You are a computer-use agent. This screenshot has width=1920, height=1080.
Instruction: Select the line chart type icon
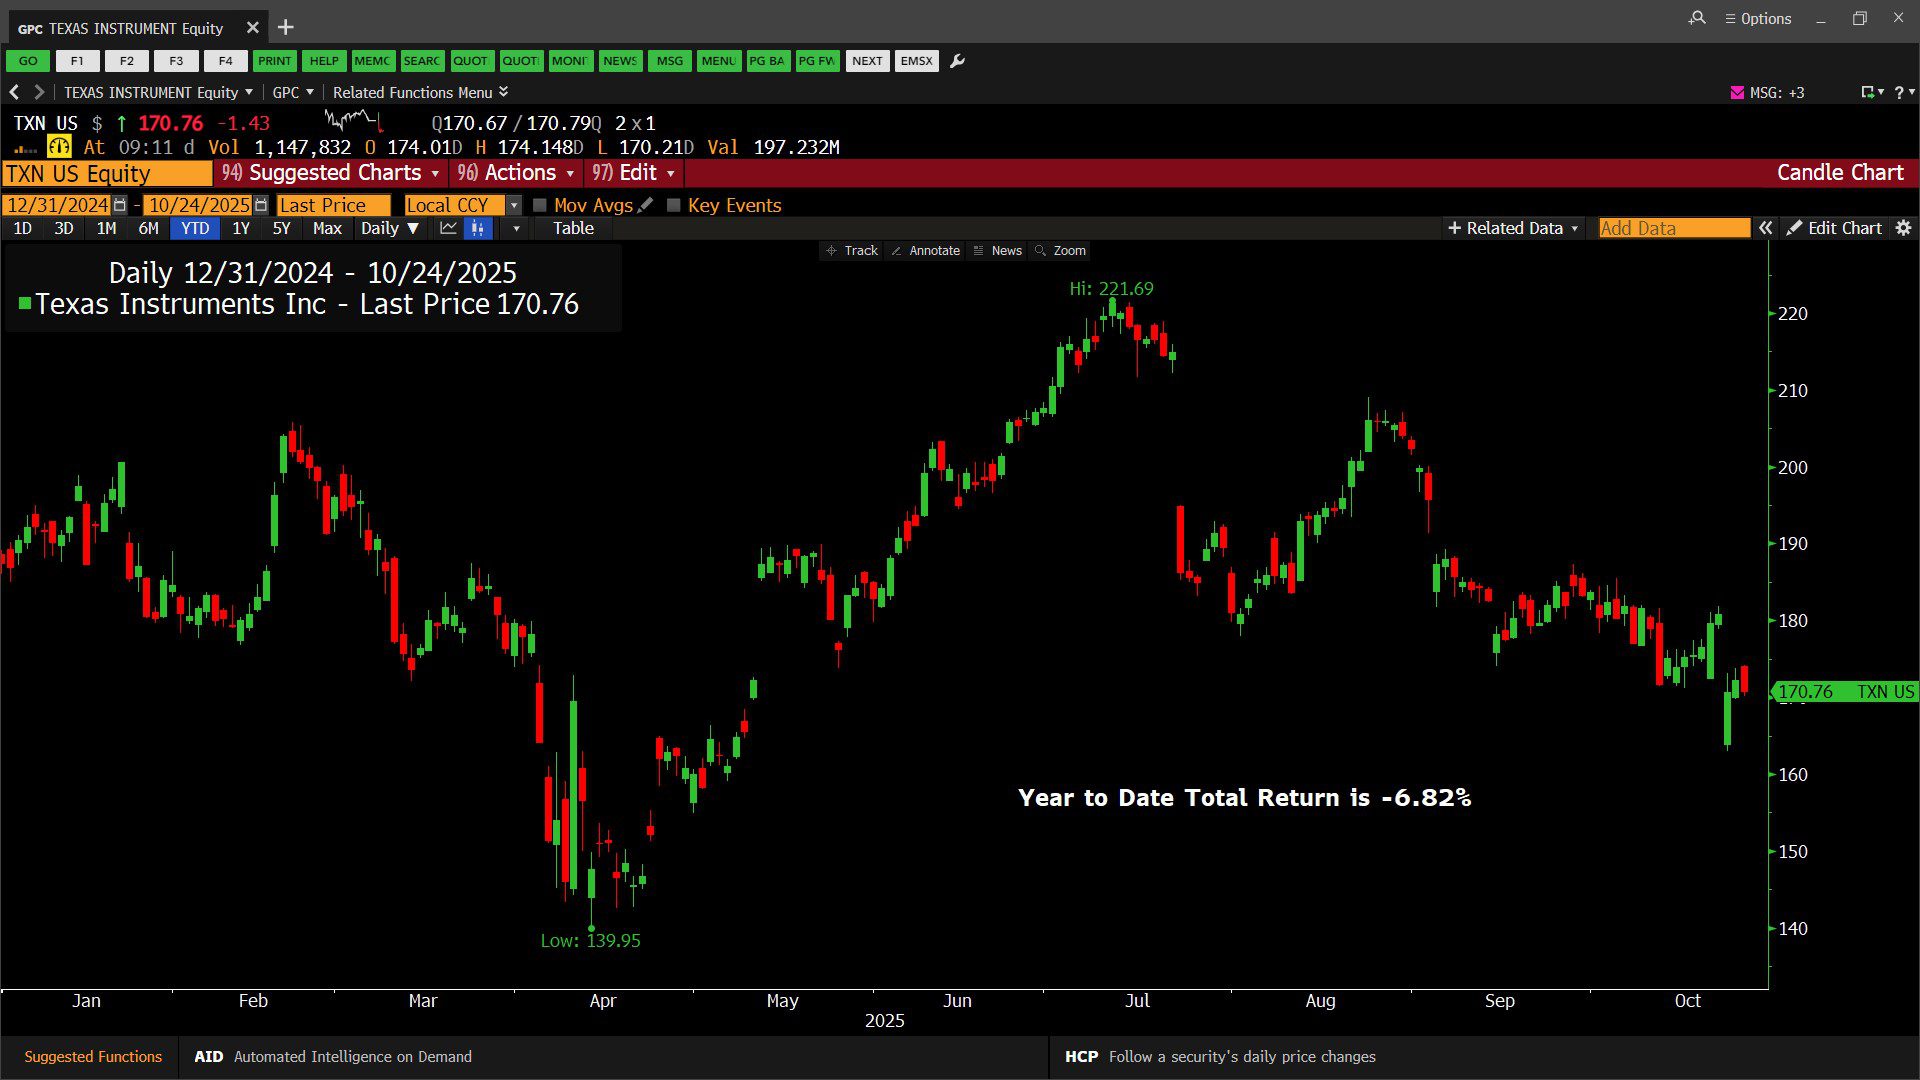[x=448, y=228]
